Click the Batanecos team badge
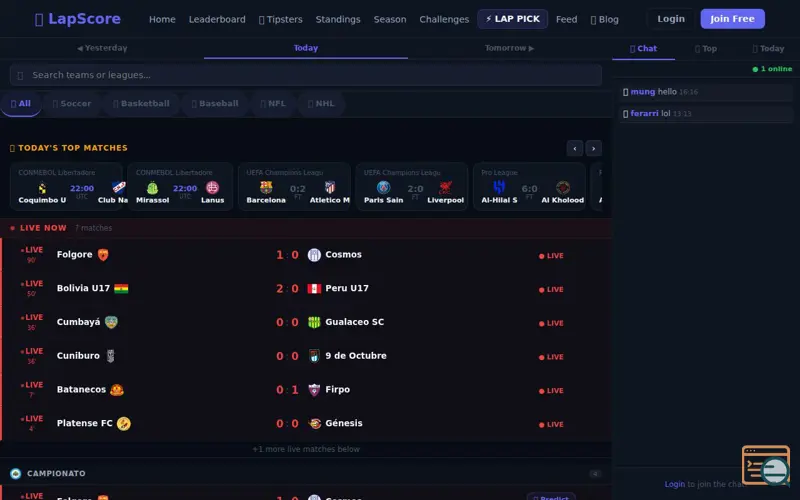Viewport: 800px width, 500px height. pos(117,389)
